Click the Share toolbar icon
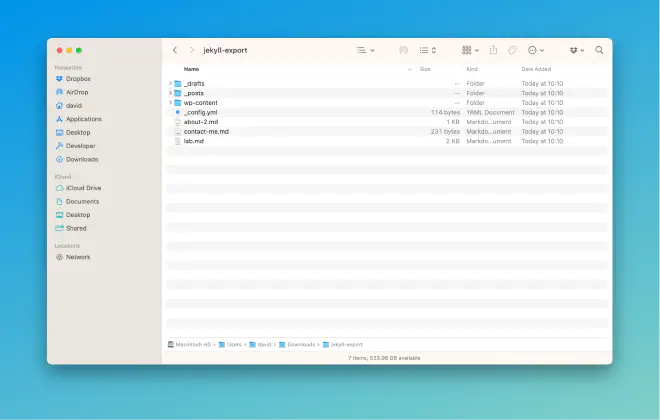Viewport: 660px width, 420px height. click(x=493, y=50)
